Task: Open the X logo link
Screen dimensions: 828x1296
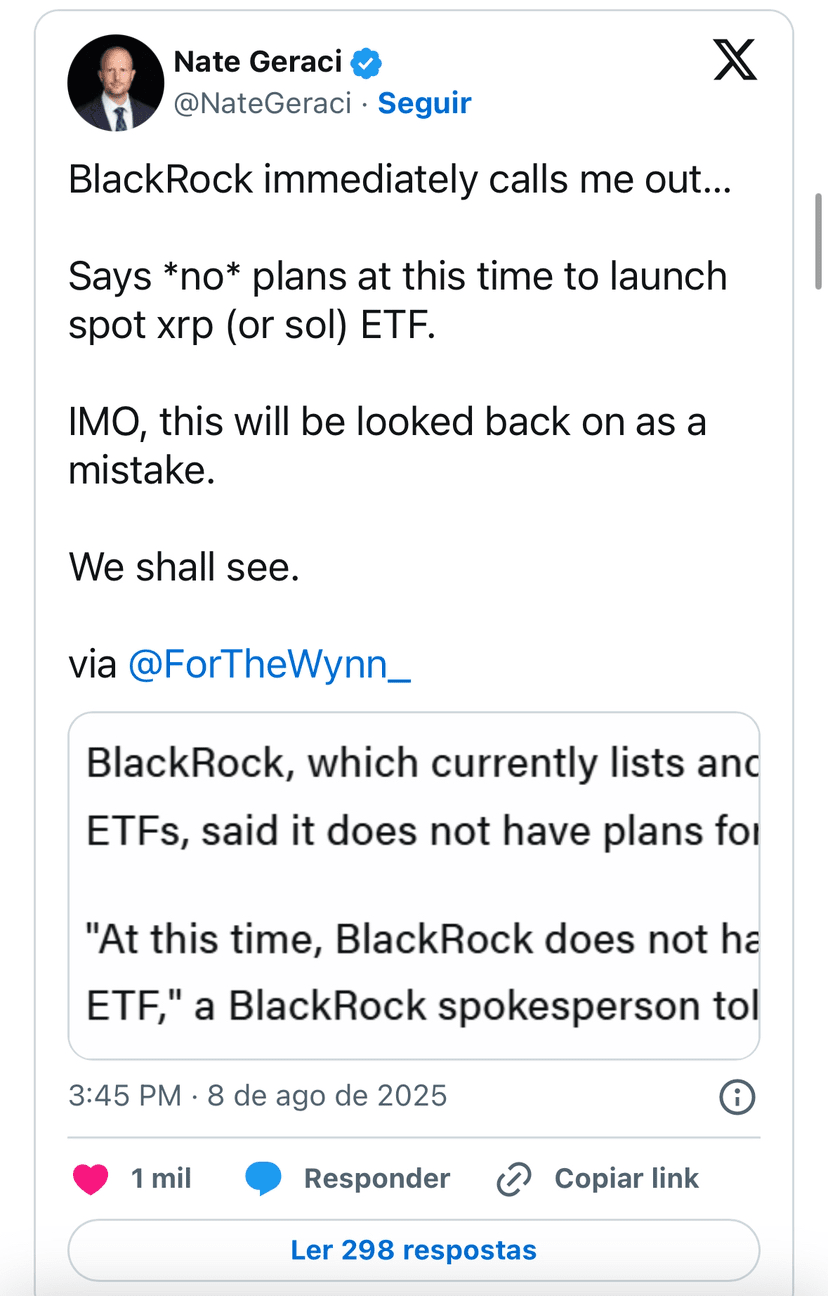Action: [x=735, y=61]
